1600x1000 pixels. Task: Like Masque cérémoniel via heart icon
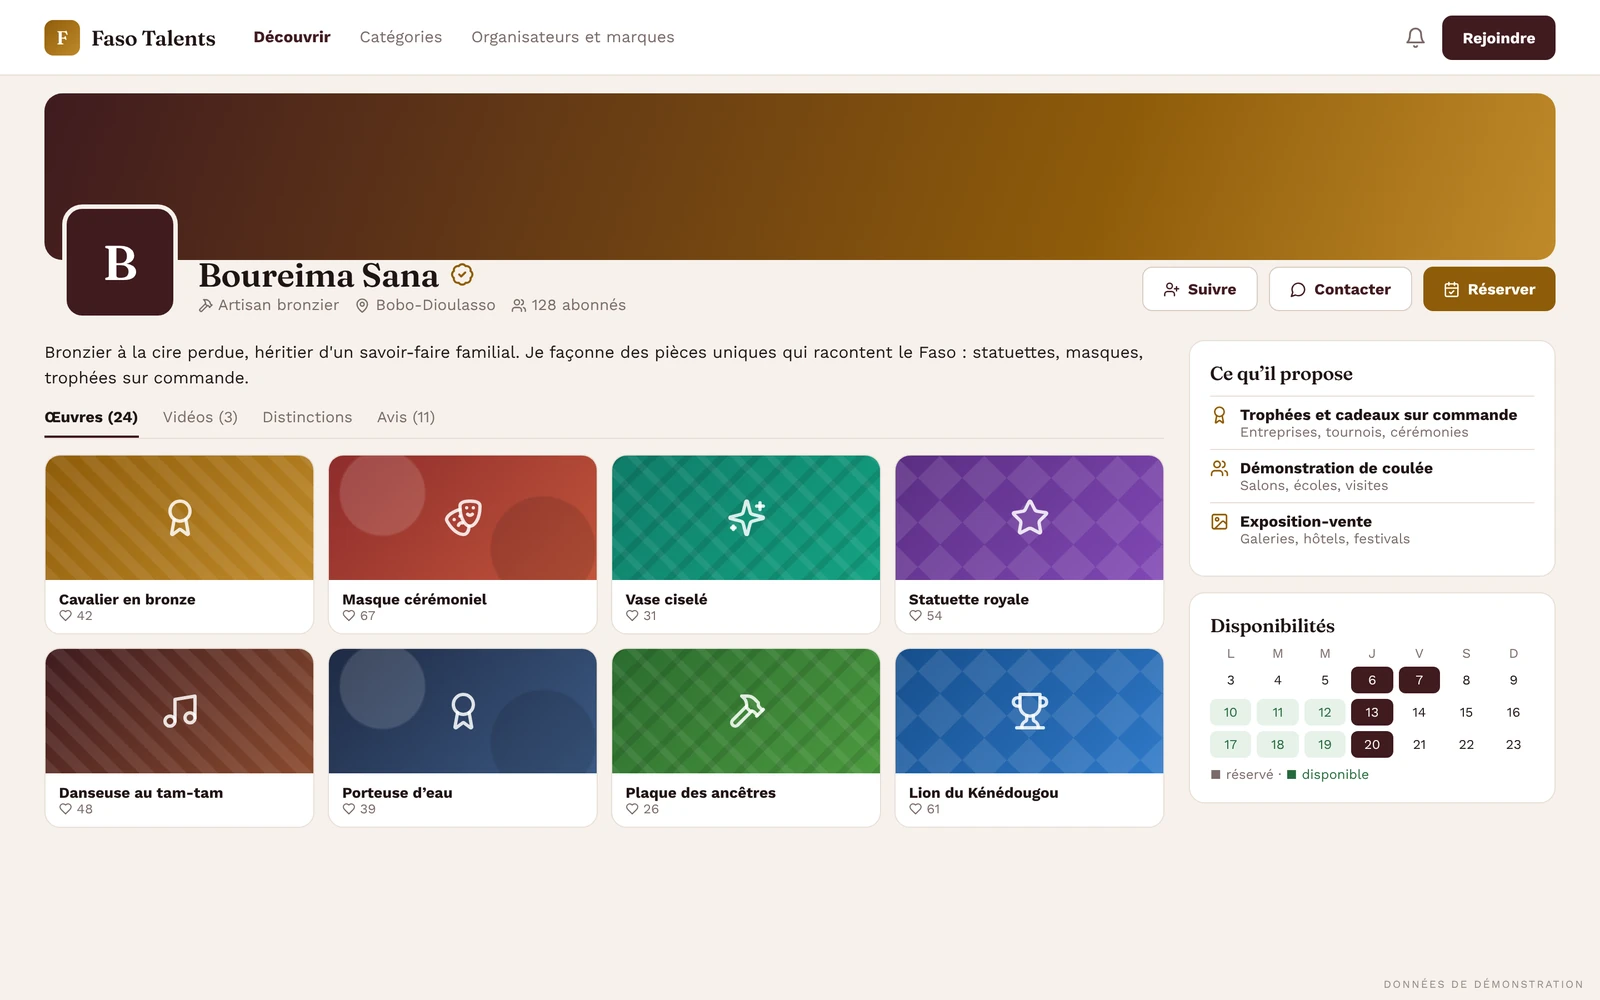click(x=349, y=616)
